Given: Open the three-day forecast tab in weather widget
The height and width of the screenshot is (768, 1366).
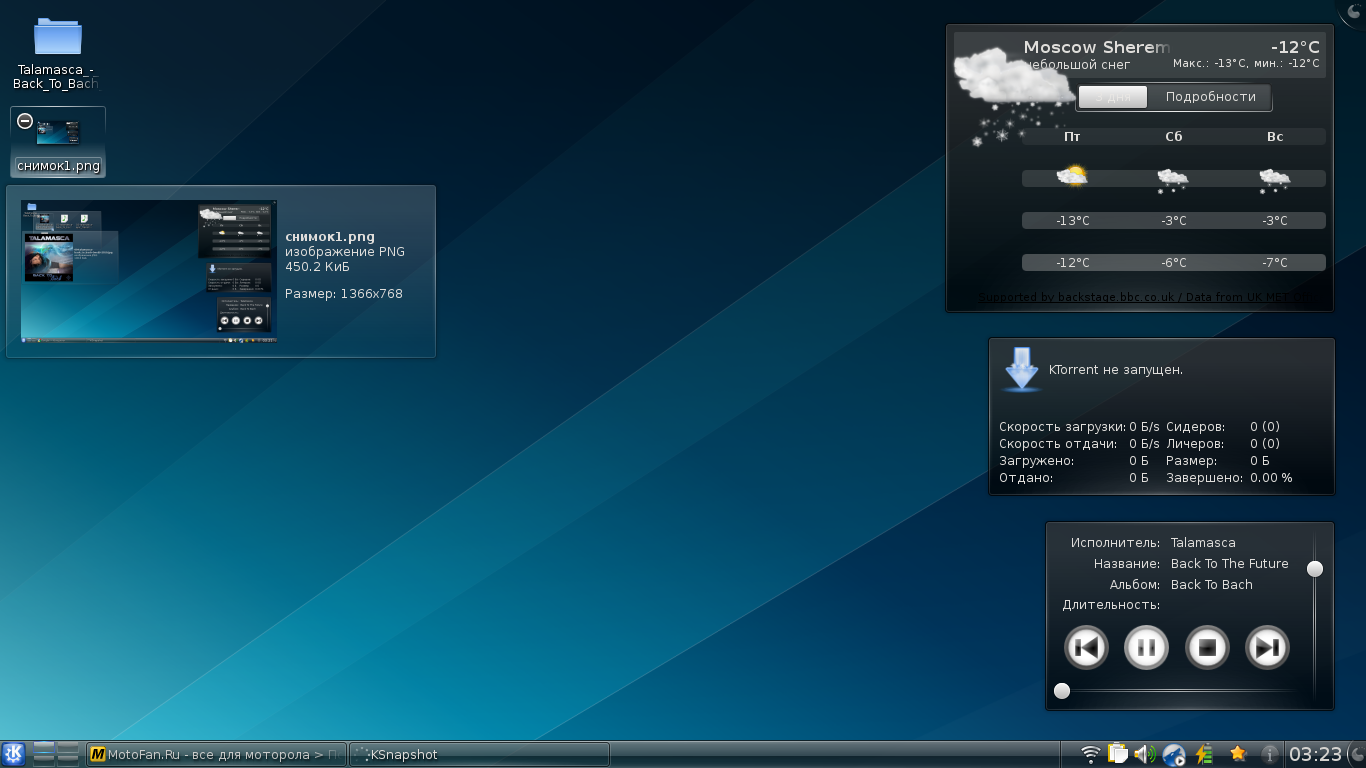Looking at the screenshot, I should click(1113, 97).
